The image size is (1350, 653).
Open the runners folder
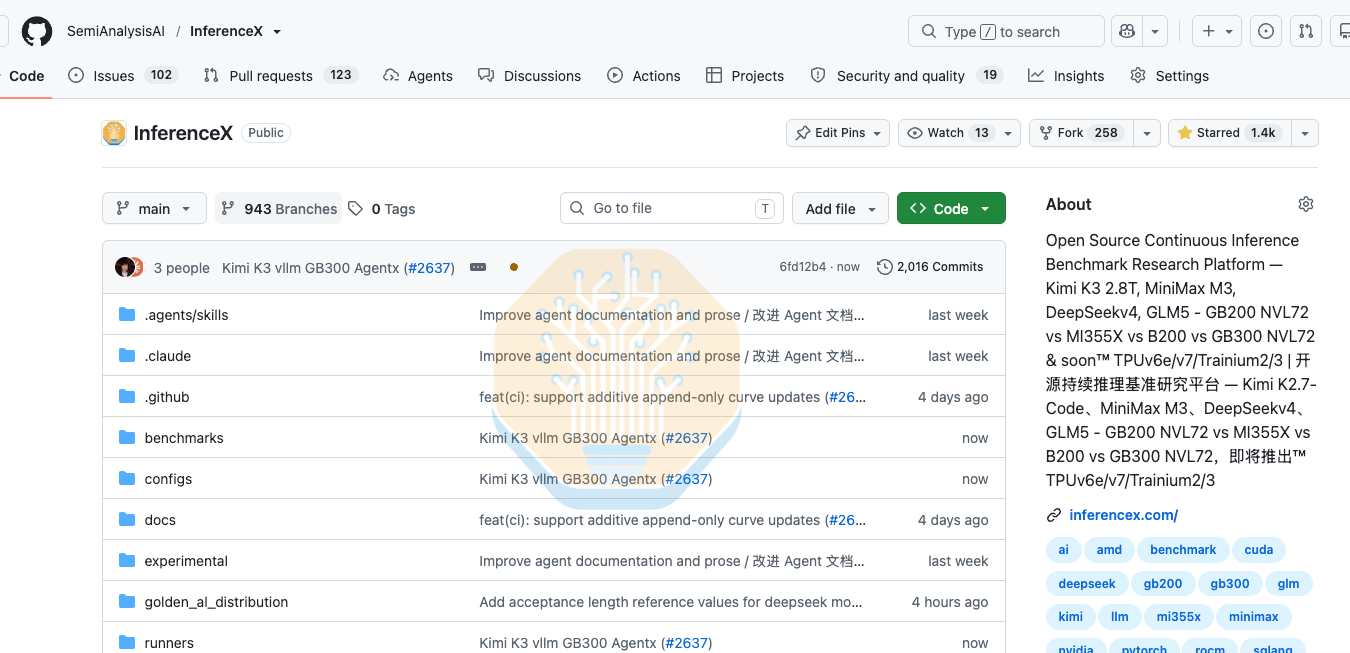[169, 643]
